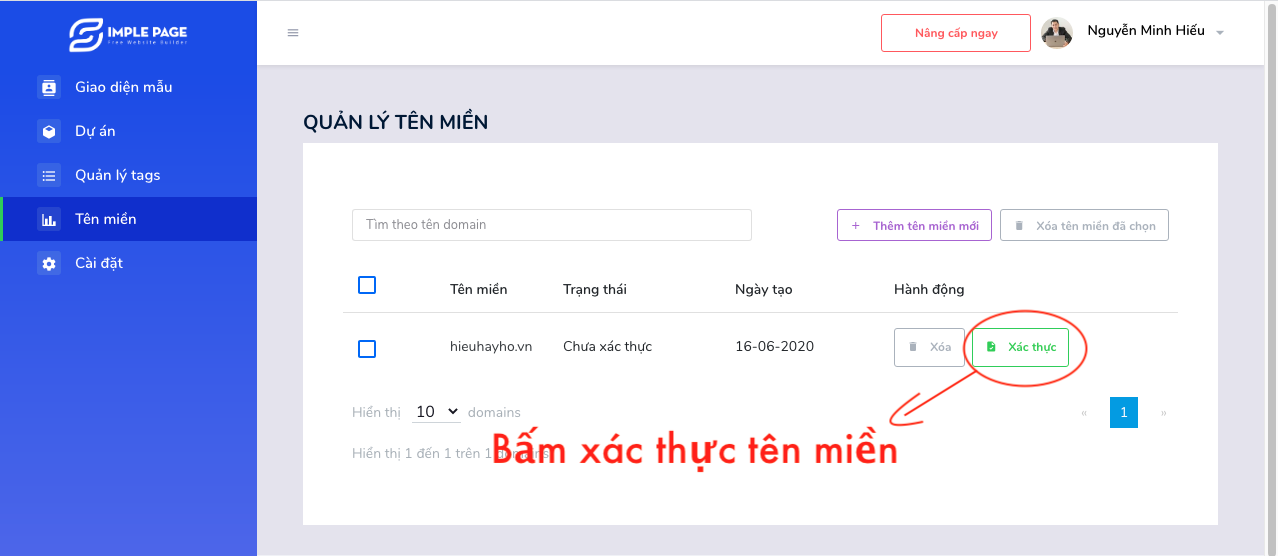Toggle the hamburger sidebar menu icon

[x=293, y=33]
